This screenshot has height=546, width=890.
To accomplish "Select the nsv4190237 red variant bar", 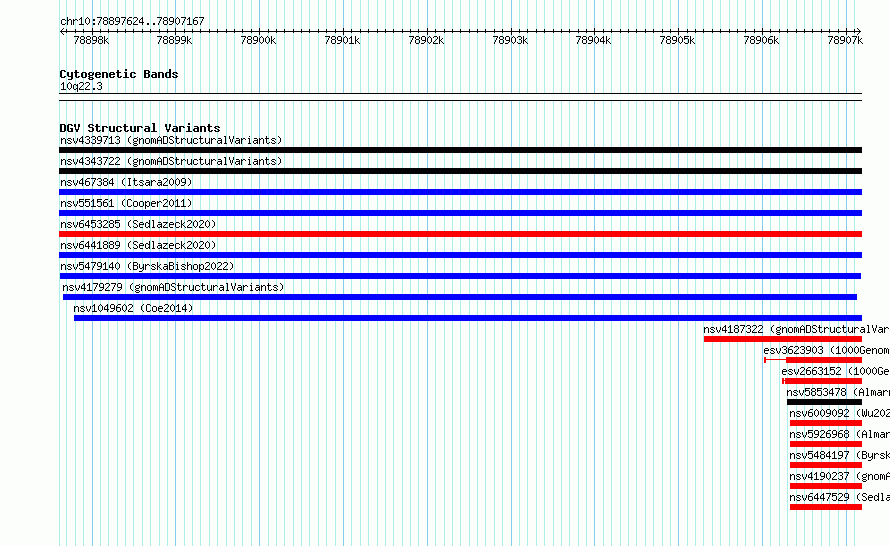I will (826, 486).
